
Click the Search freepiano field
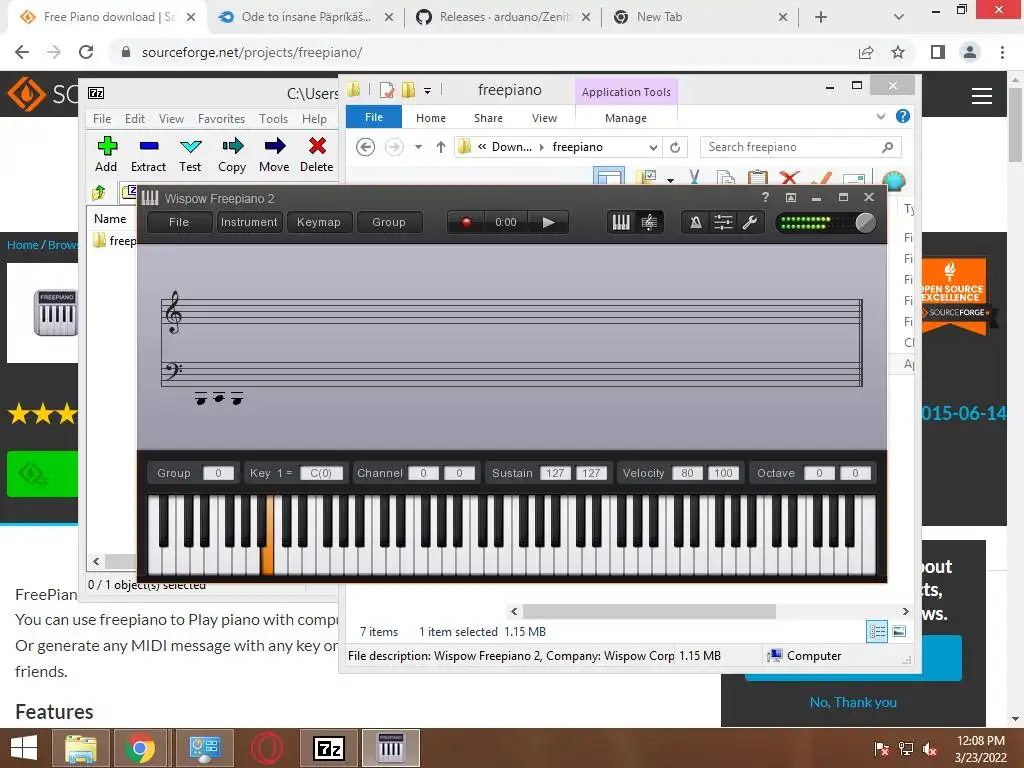click(x=801, y=147)
